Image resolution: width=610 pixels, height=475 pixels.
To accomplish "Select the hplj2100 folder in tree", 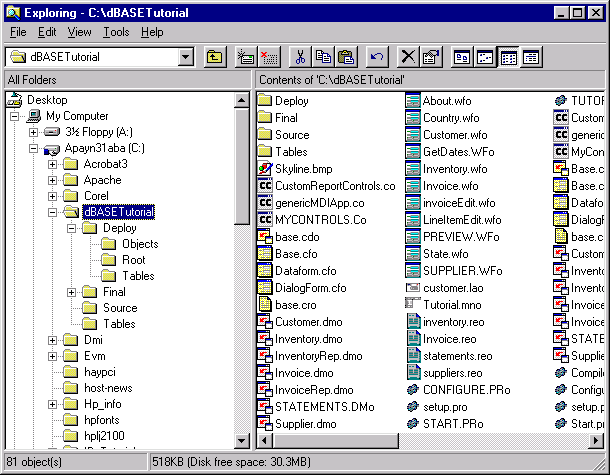I will click(104, 436).
